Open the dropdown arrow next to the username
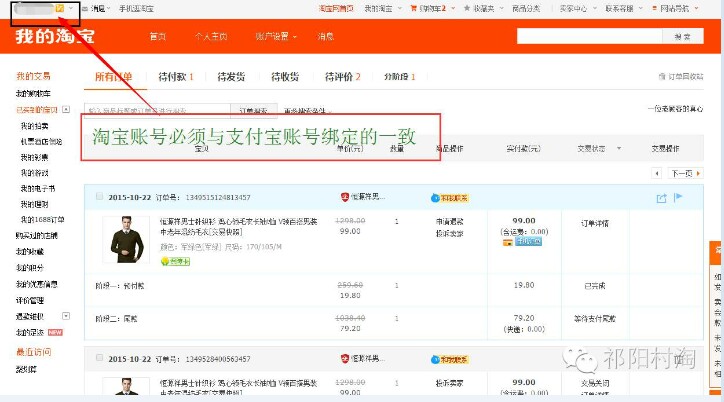 [x=71, y=8]
